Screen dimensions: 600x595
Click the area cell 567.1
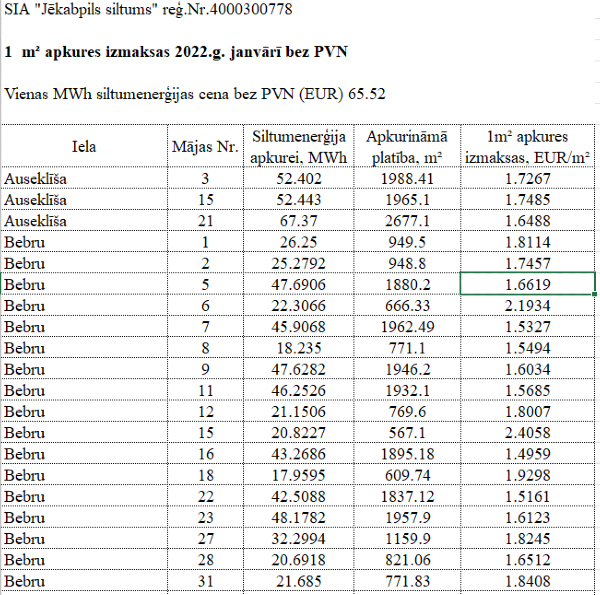[407, 432]
